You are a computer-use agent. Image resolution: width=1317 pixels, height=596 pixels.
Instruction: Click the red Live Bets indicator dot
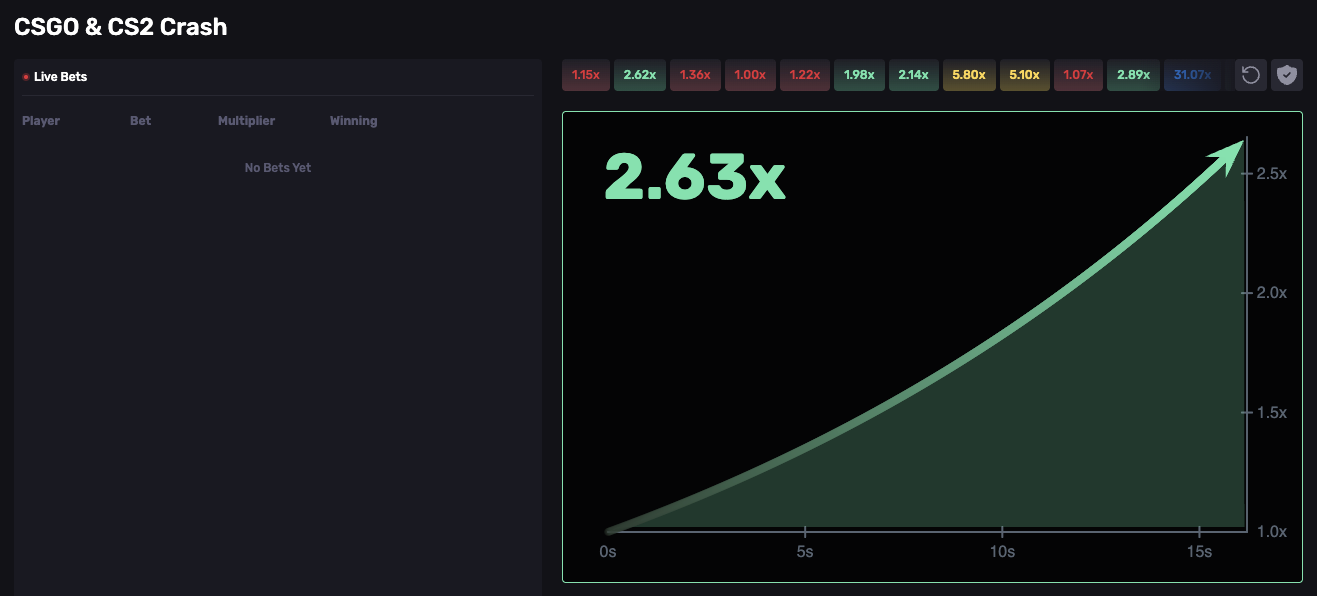pos(26,77)
